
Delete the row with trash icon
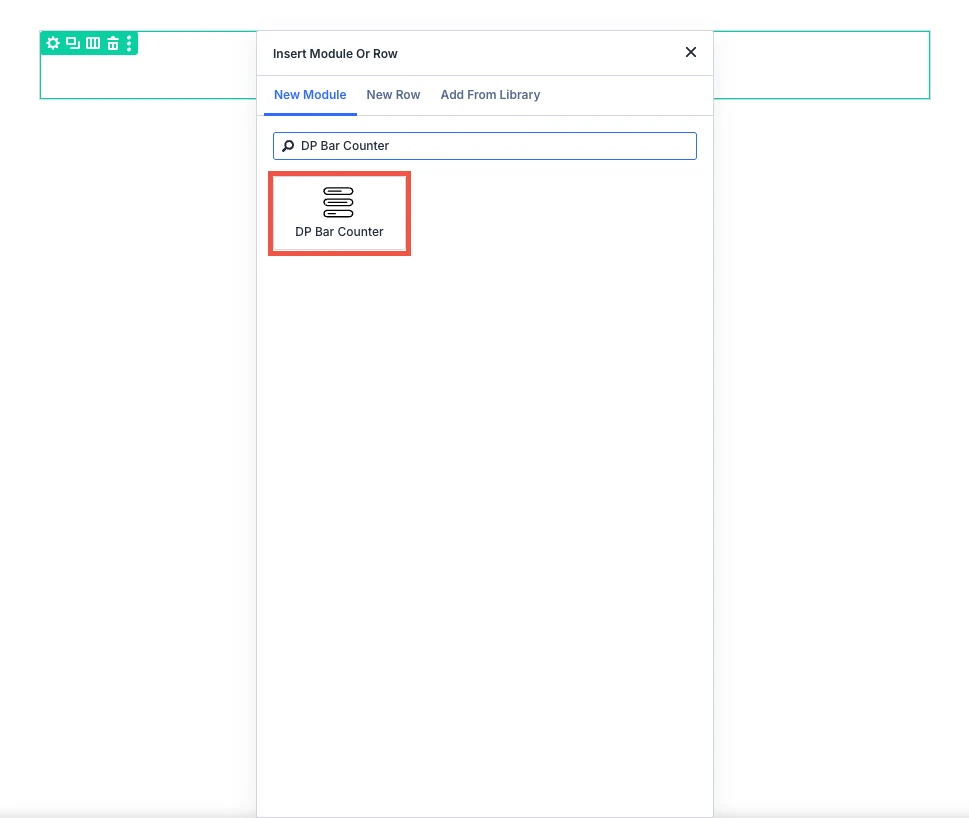[112, 43]
